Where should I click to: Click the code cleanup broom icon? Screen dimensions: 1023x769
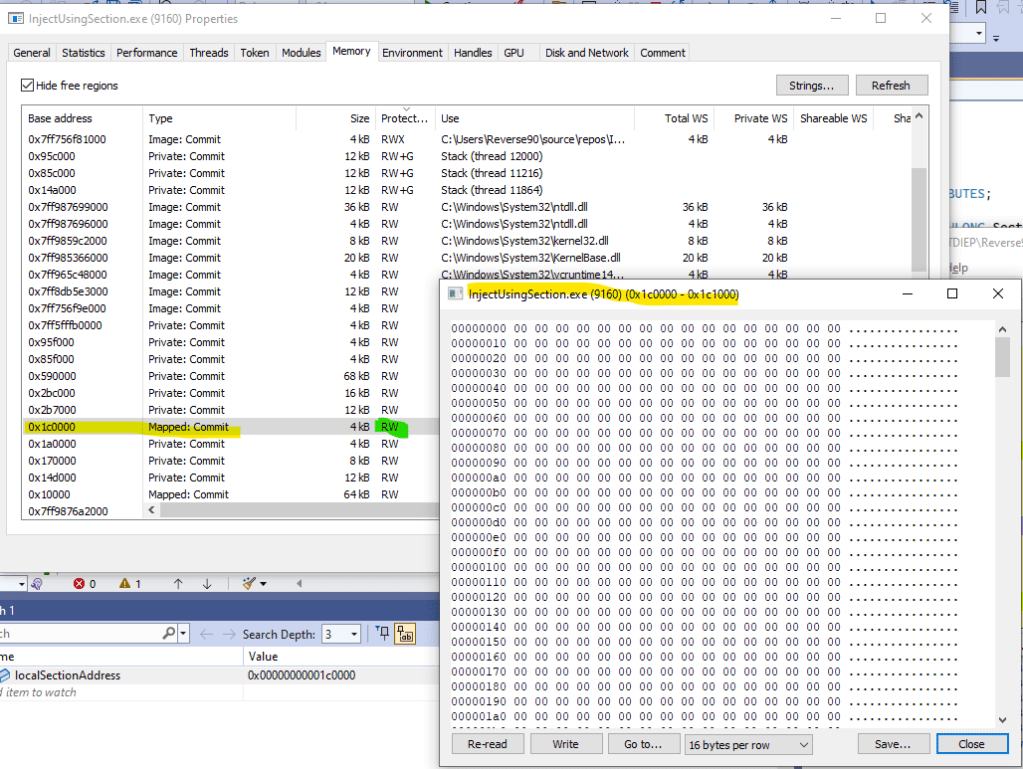coord(249,584)
